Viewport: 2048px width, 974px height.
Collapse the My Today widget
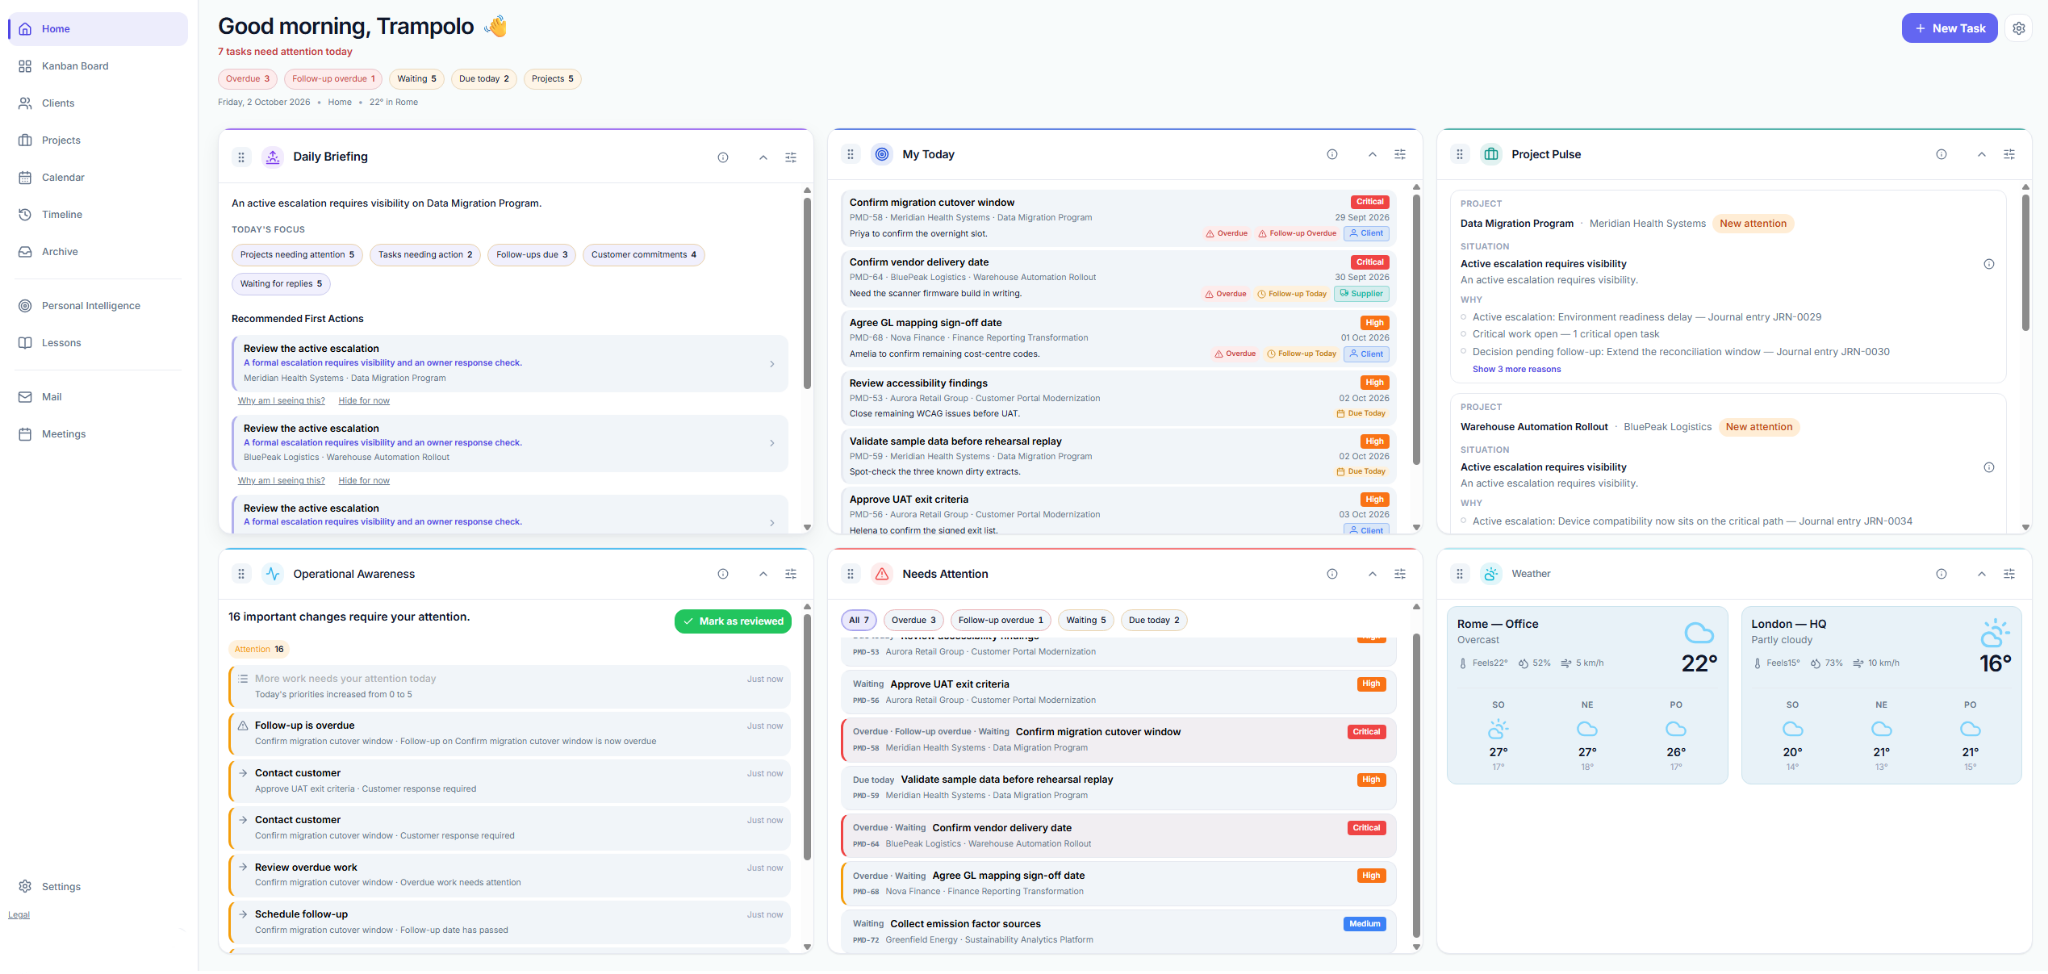1372,155
